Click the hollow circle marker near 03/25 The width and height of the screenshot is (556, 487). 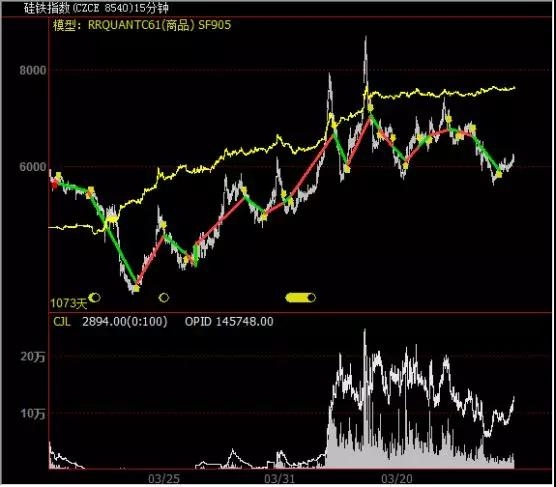pyautogui.click(x=164, y=298)
